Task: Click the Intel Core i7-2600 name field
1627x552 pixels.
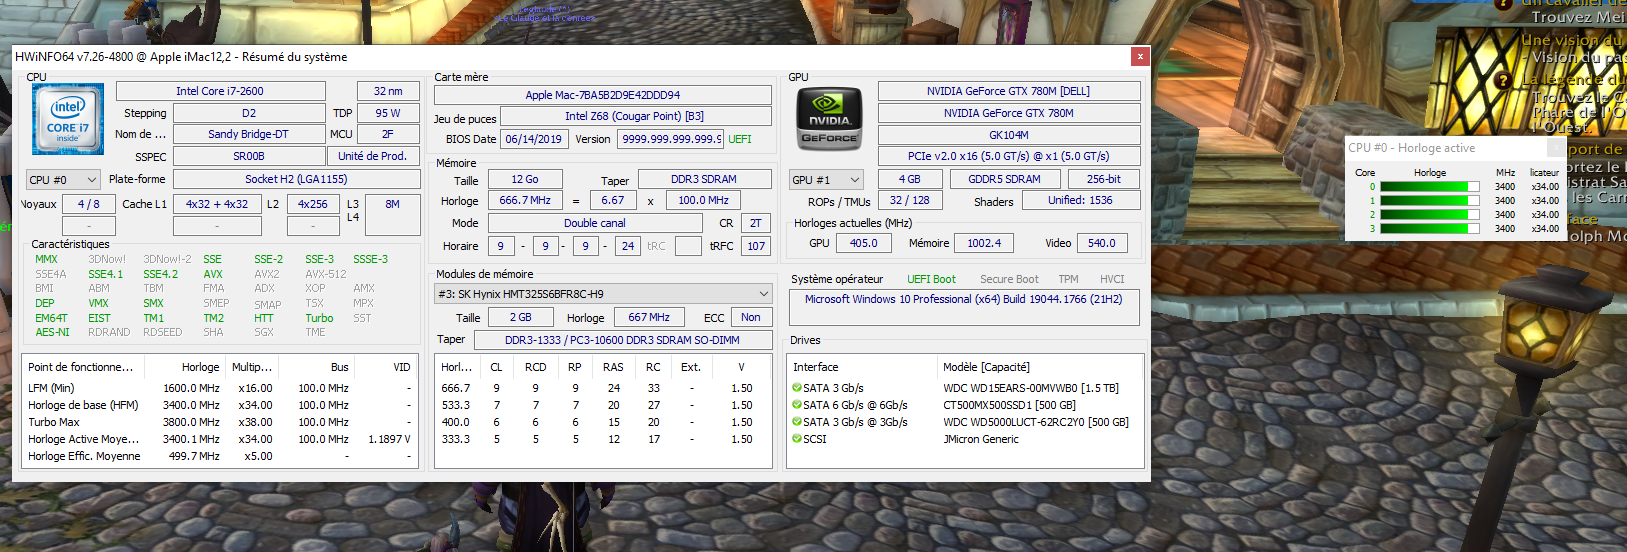Action: (220, 91)
